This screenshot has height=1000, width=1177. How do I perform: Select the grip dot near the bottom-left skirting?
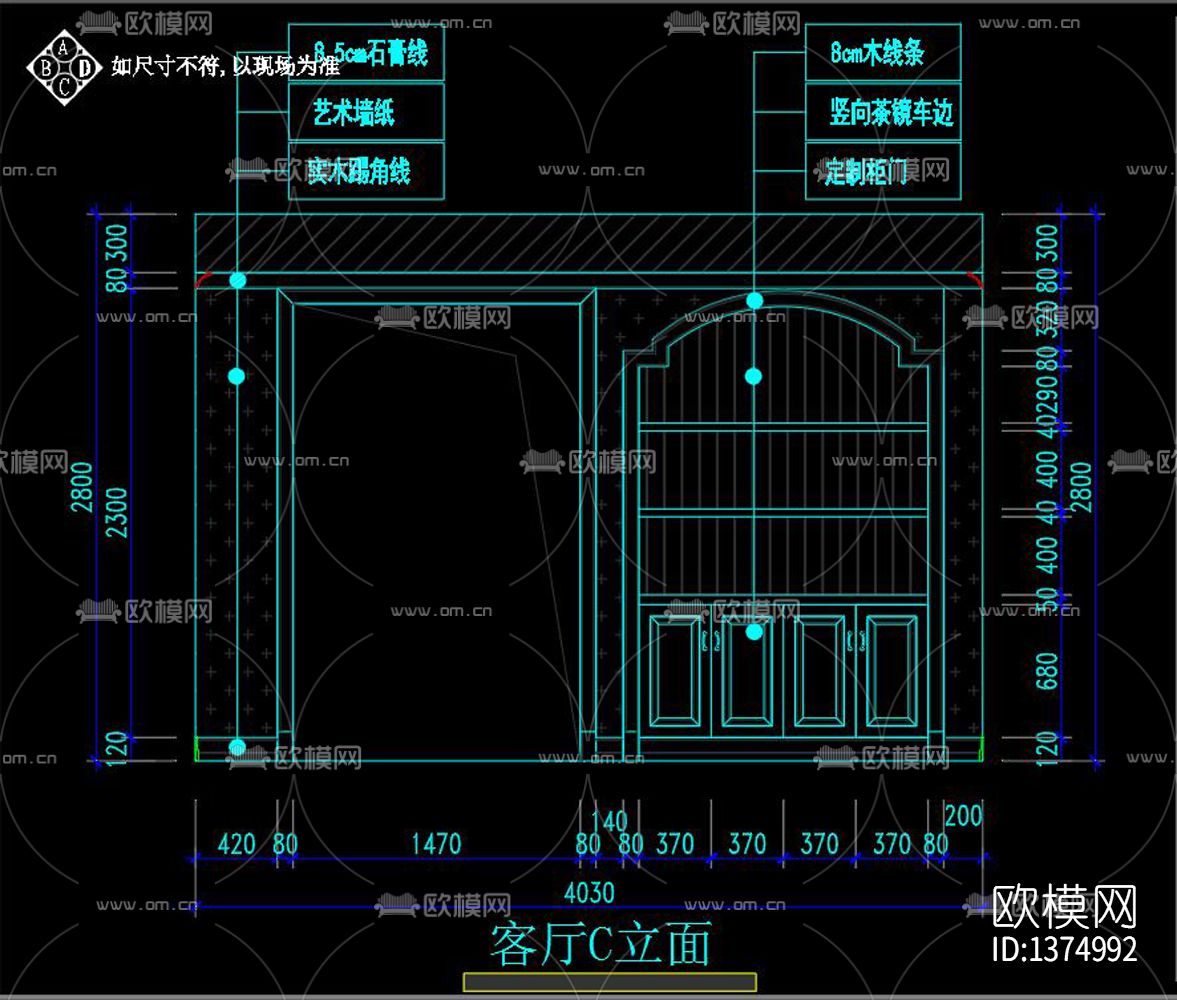coord(236,744)
